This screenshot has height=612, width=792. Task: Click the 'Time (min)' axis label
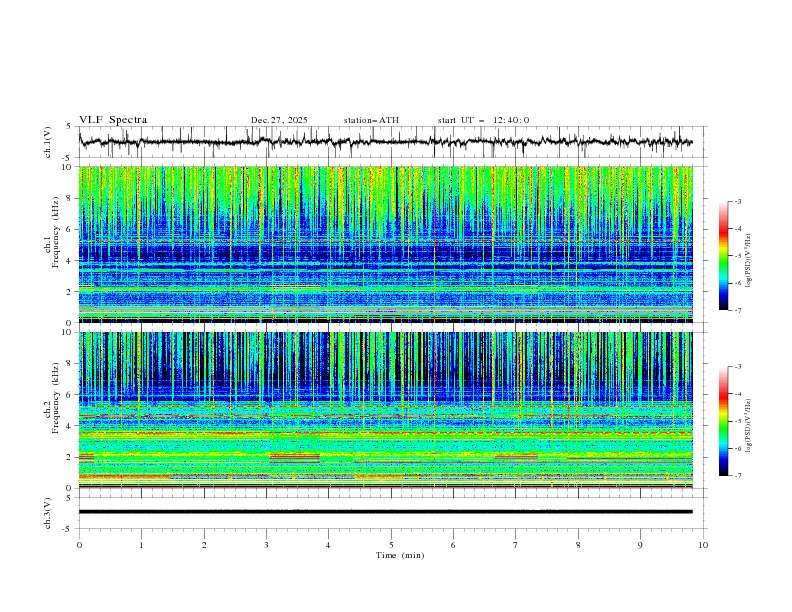400,555
